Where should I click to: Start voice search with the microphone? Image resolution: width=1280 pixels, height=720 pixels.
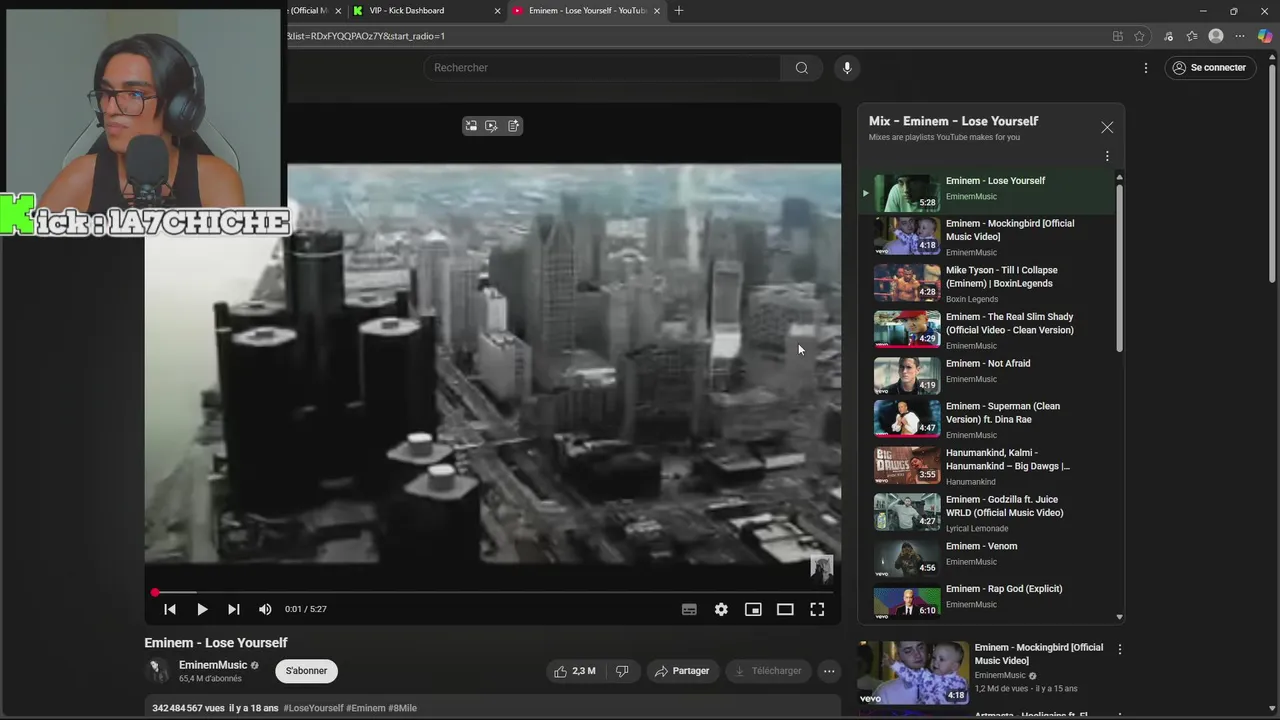pos(847,68)
